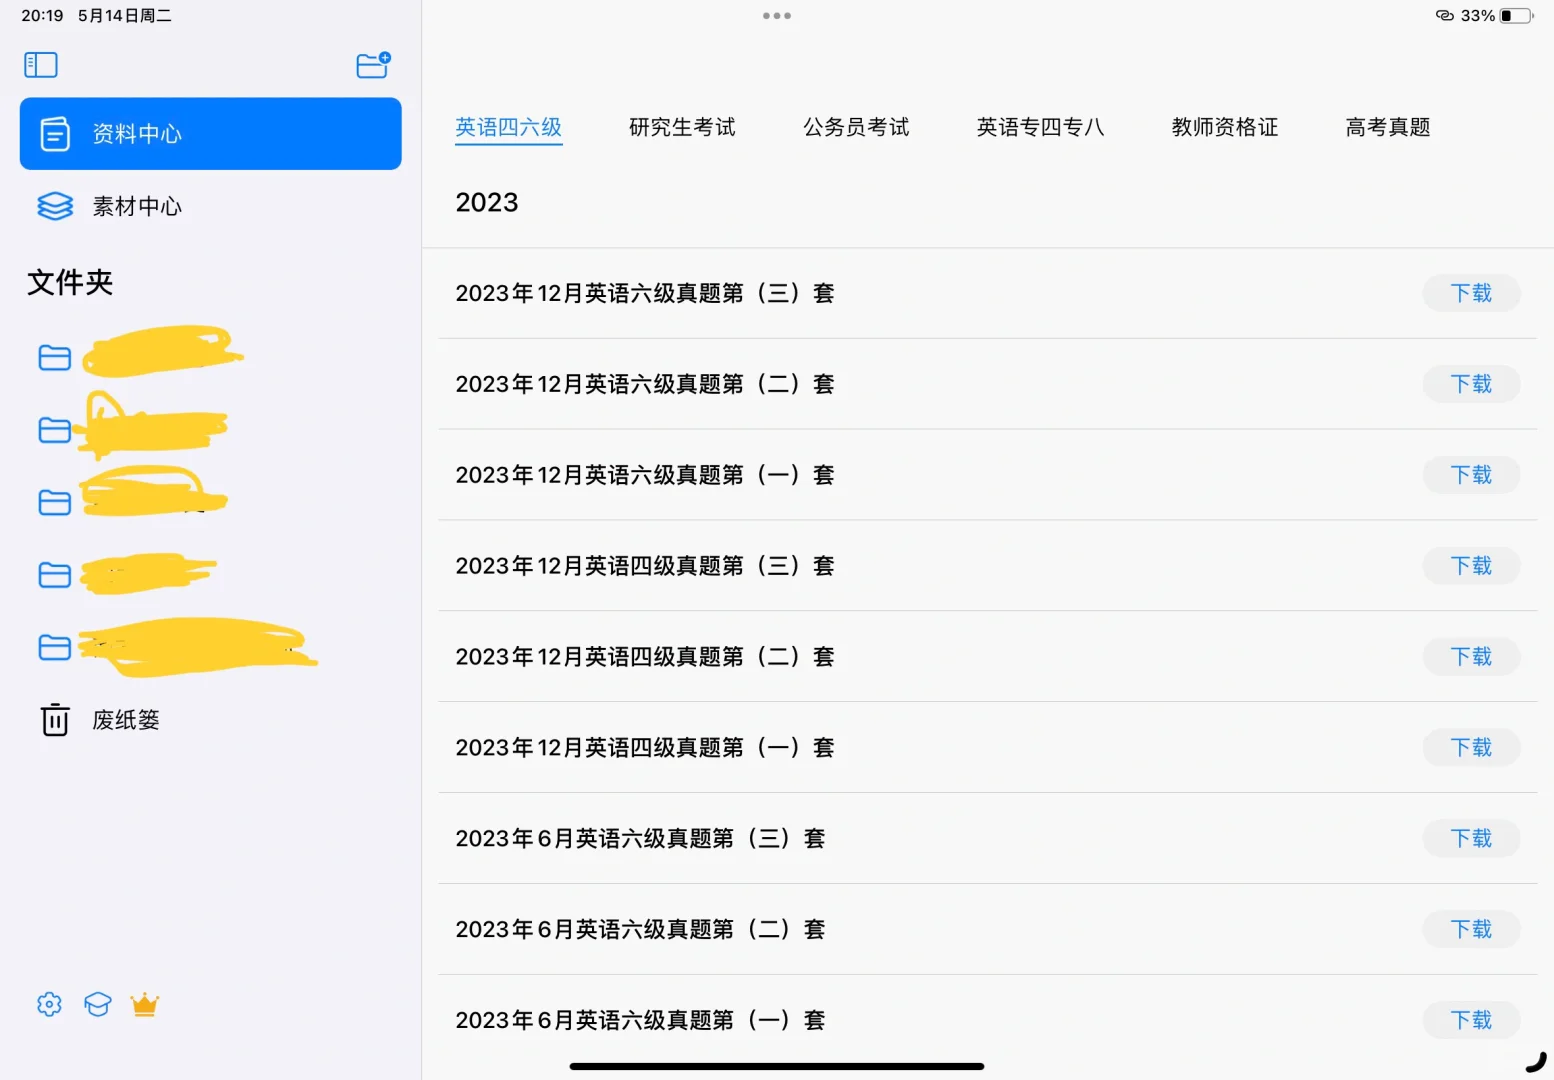1554x1080 pixels.
Task: Create a new folder with the folder-plus icon
Action: tap(372, 64)
